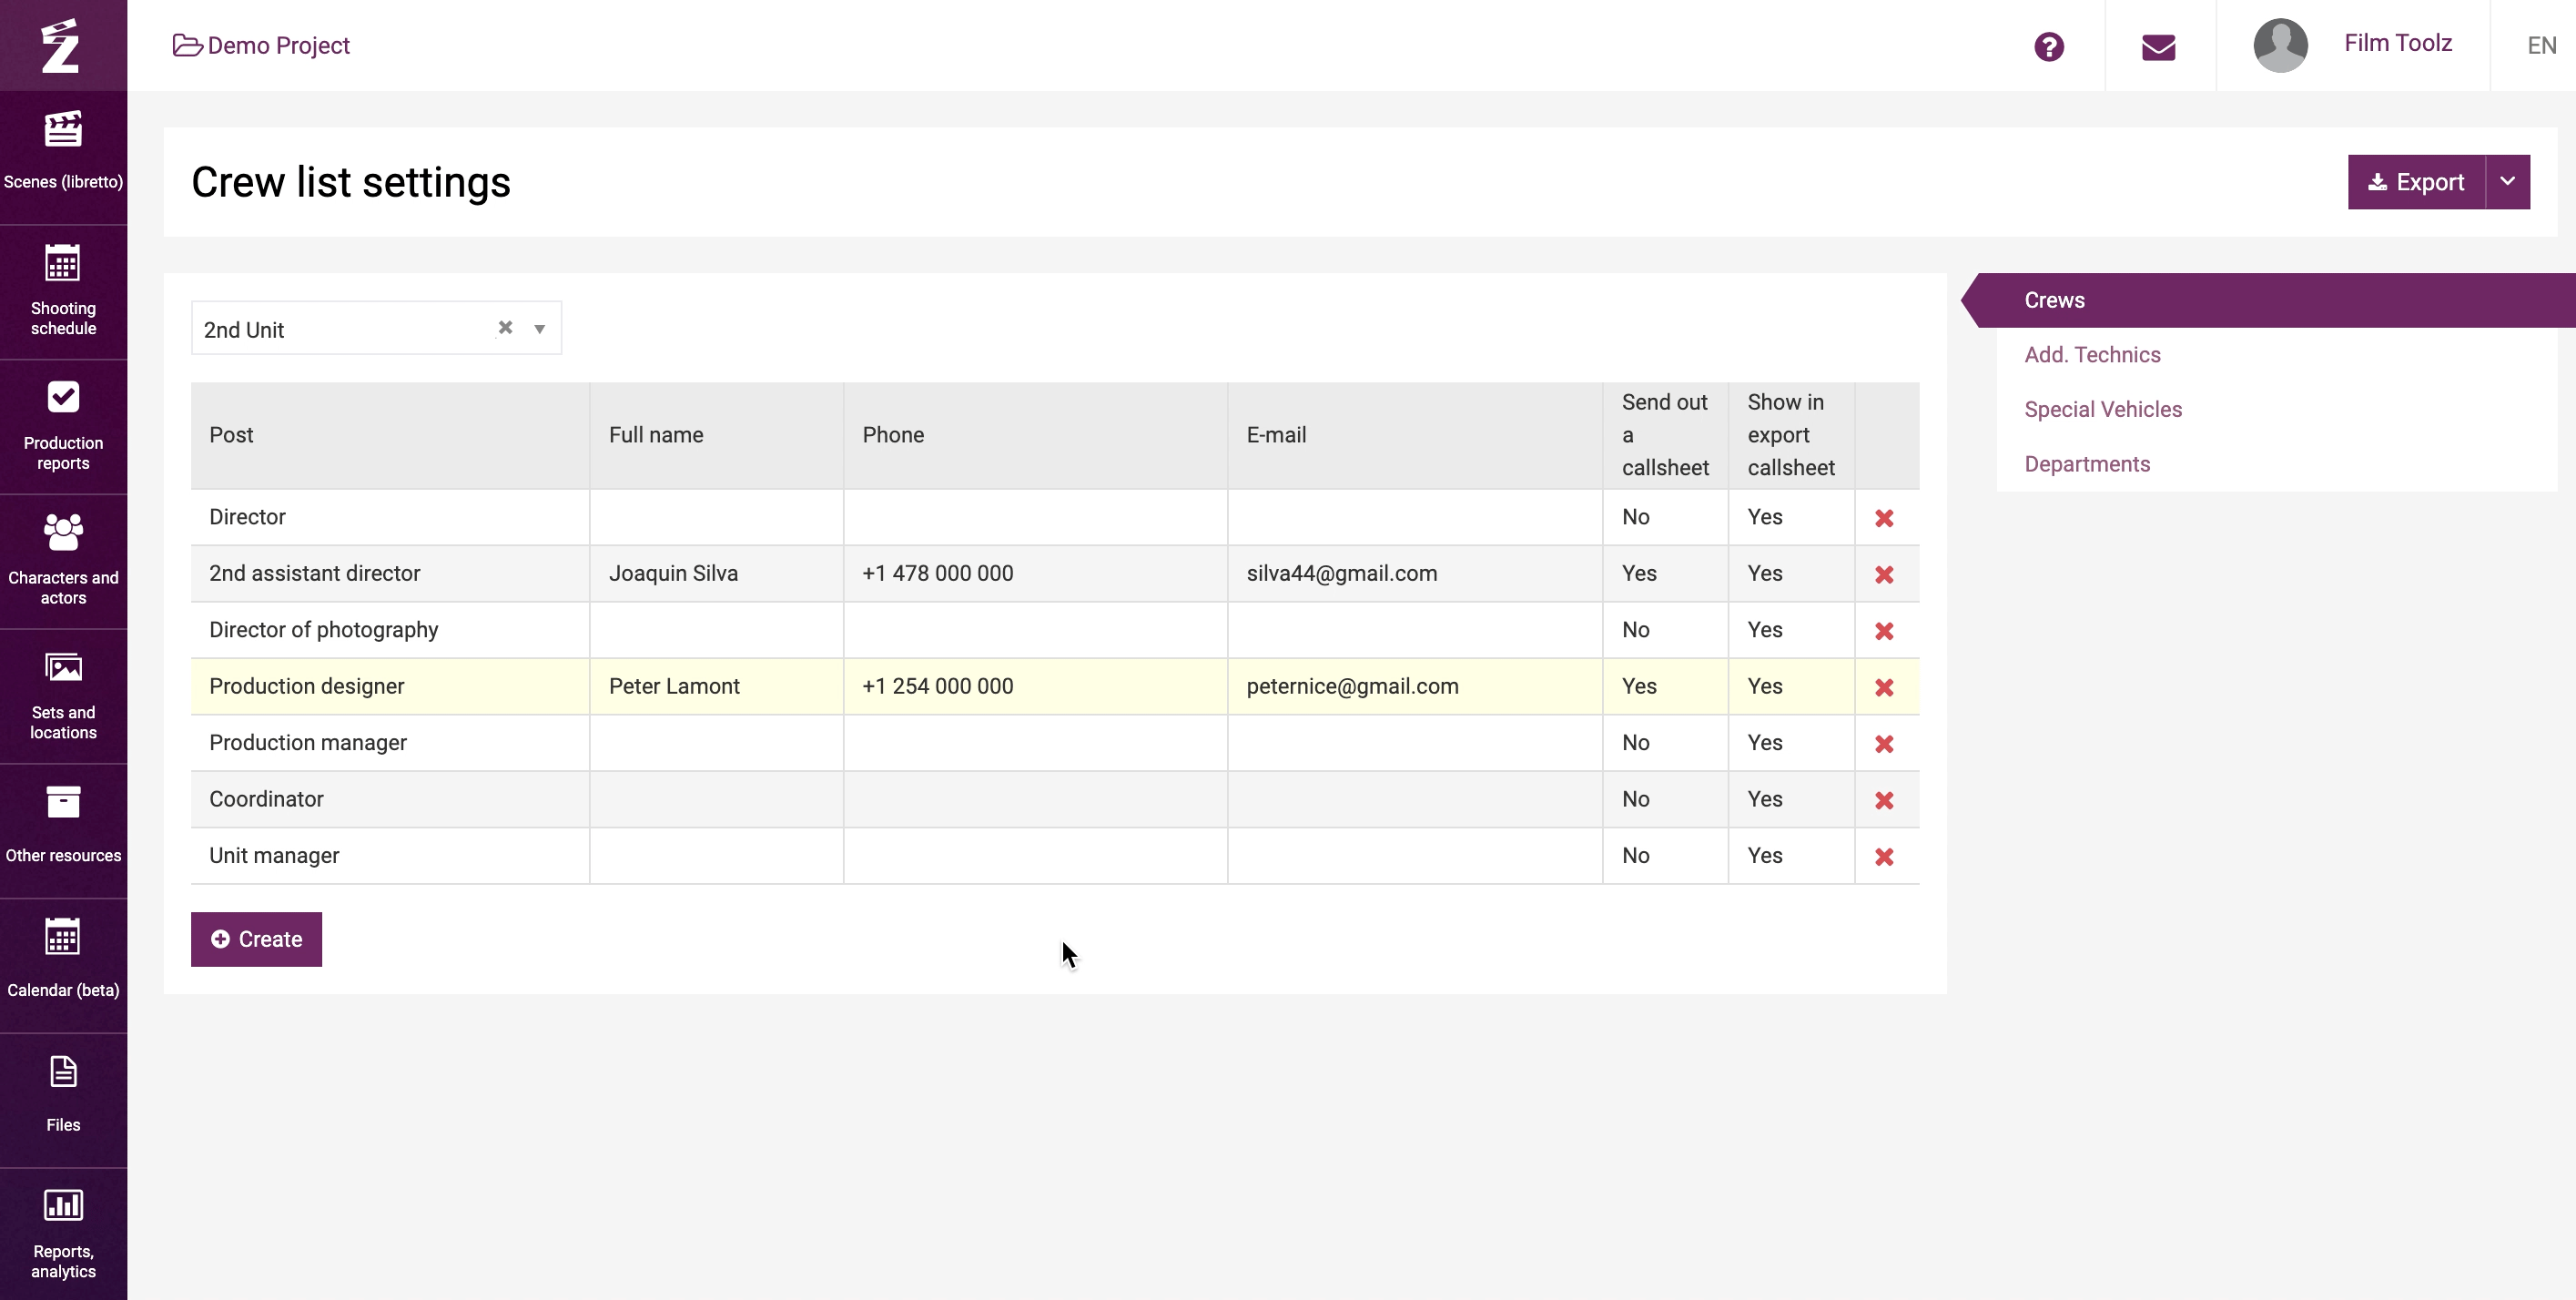Image resolution: width=2576 pixels, height=1300 pixels.
Task: Click the Export button
Action: point(2416,182)
